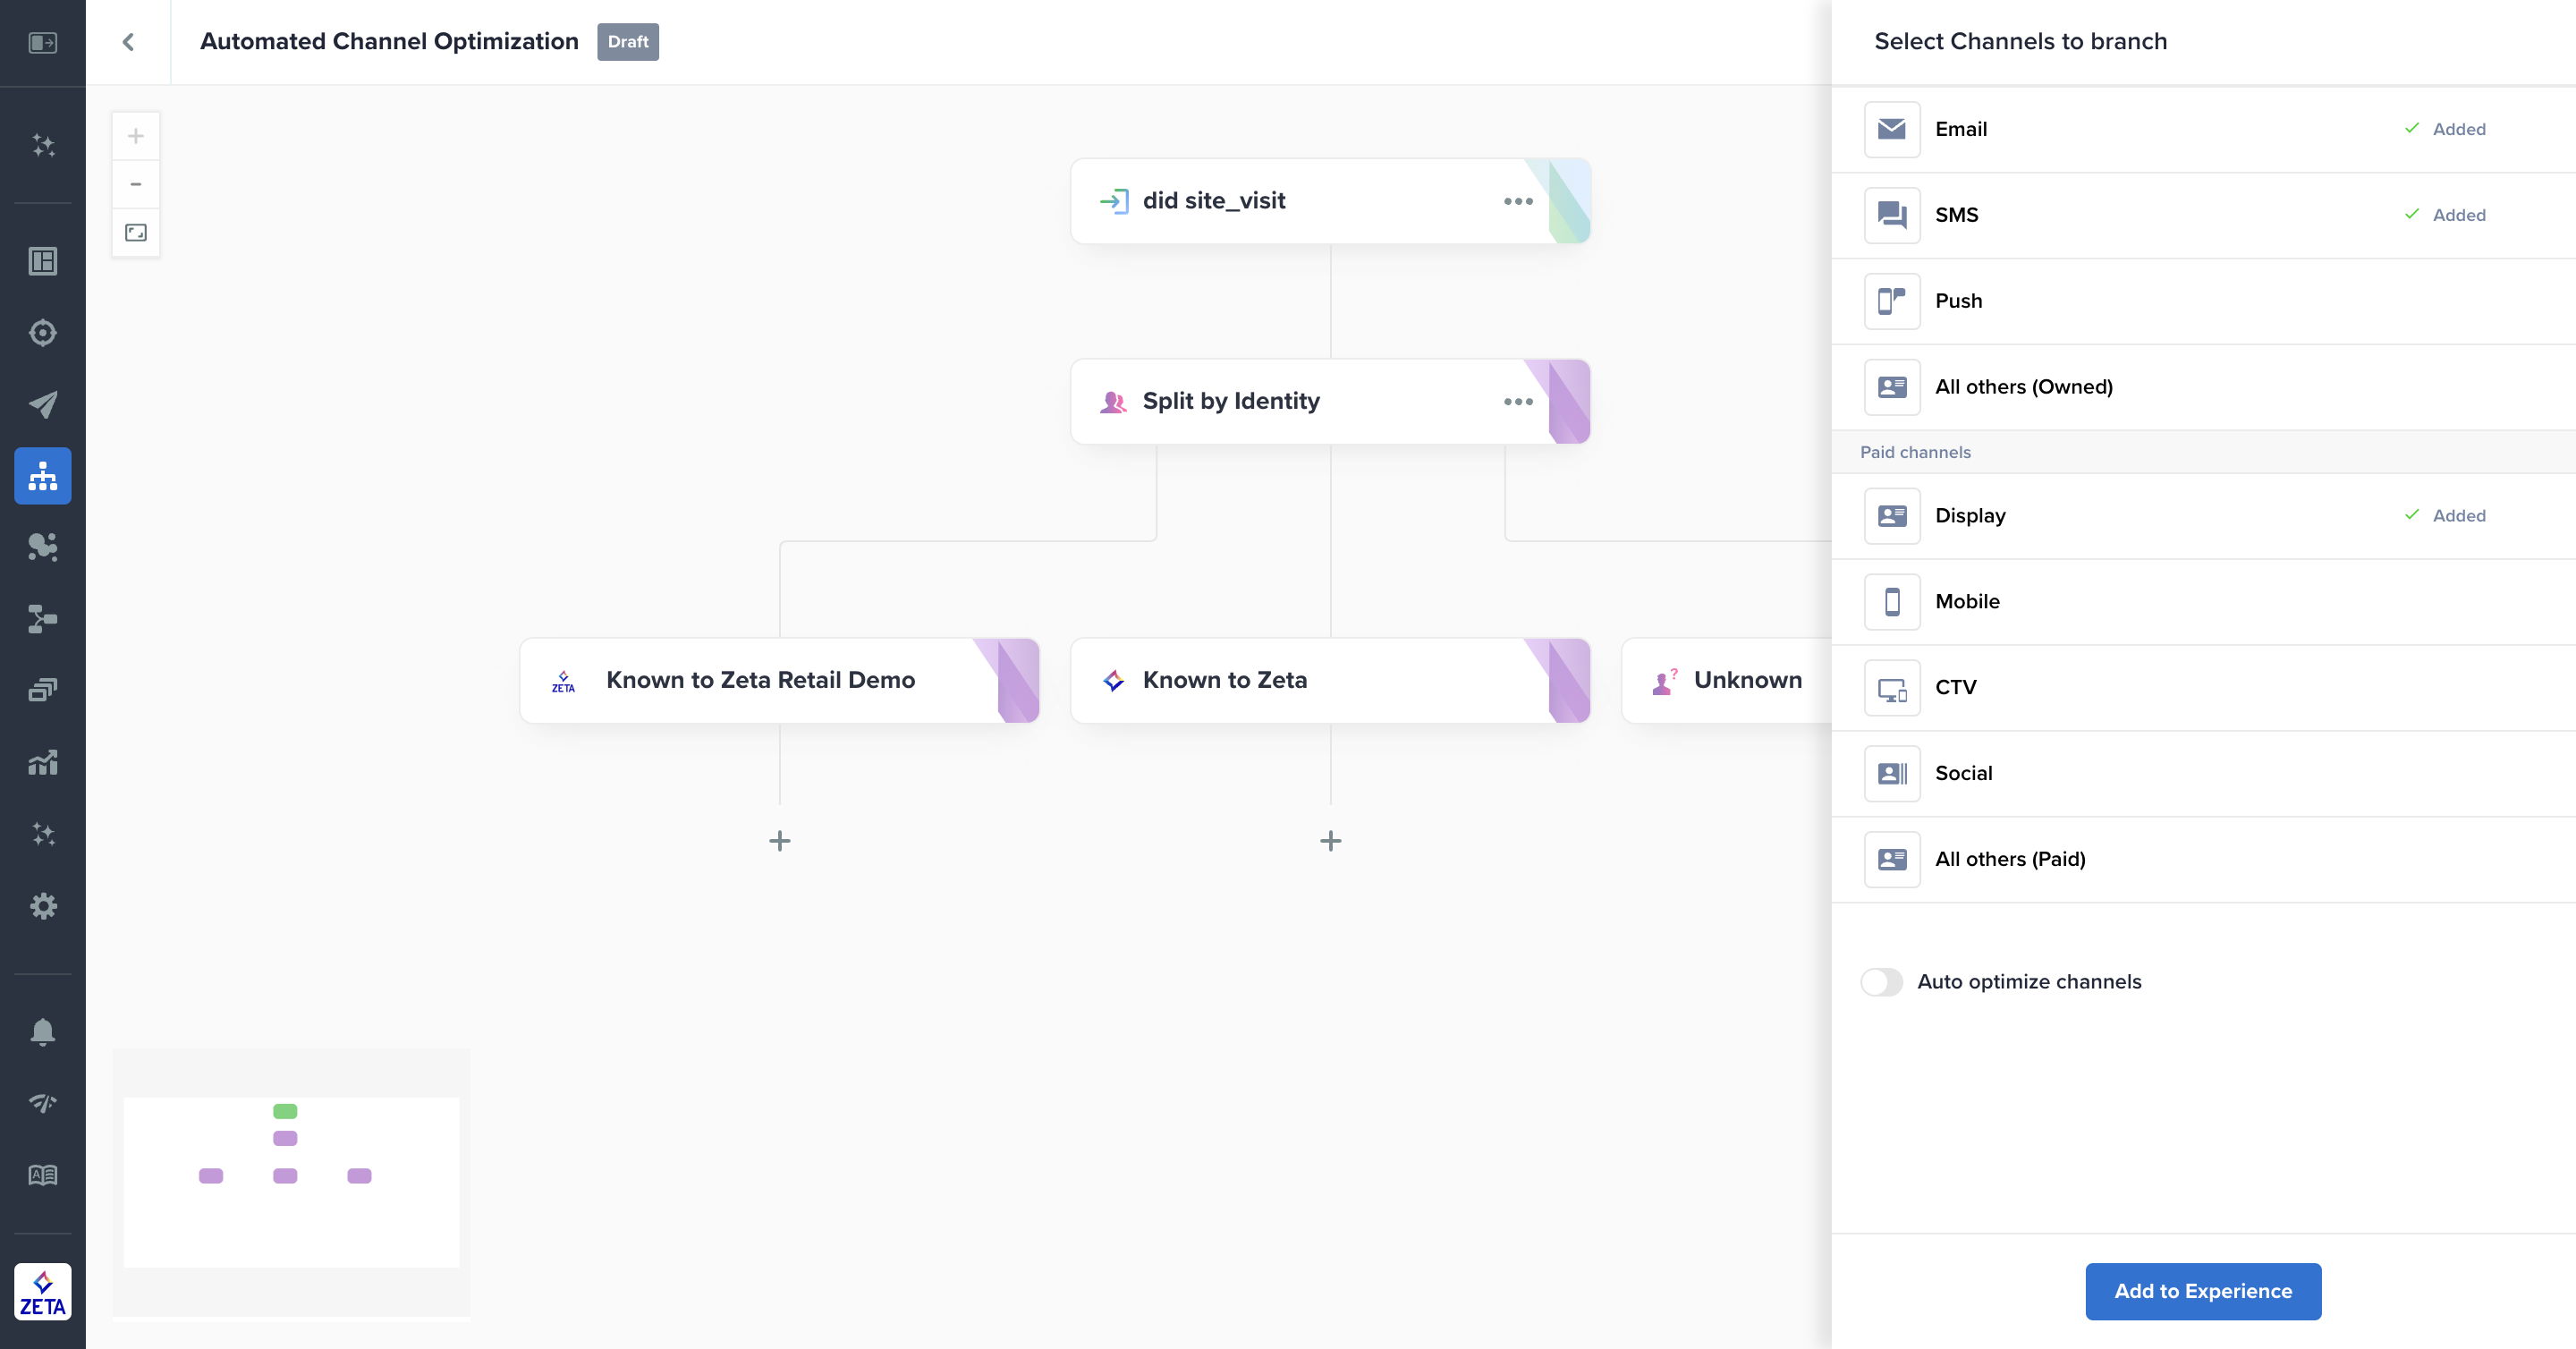Open Split by Identity options menu
Screen dimensions: 2576x1349
pyautogui.click(x=1517, y=401)
